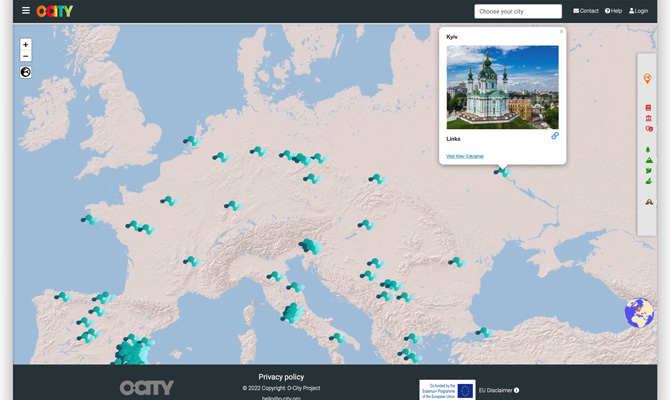Select the green bird filter icon
The height and width of the screenshot is (400, 670).
tap(649, 171)
